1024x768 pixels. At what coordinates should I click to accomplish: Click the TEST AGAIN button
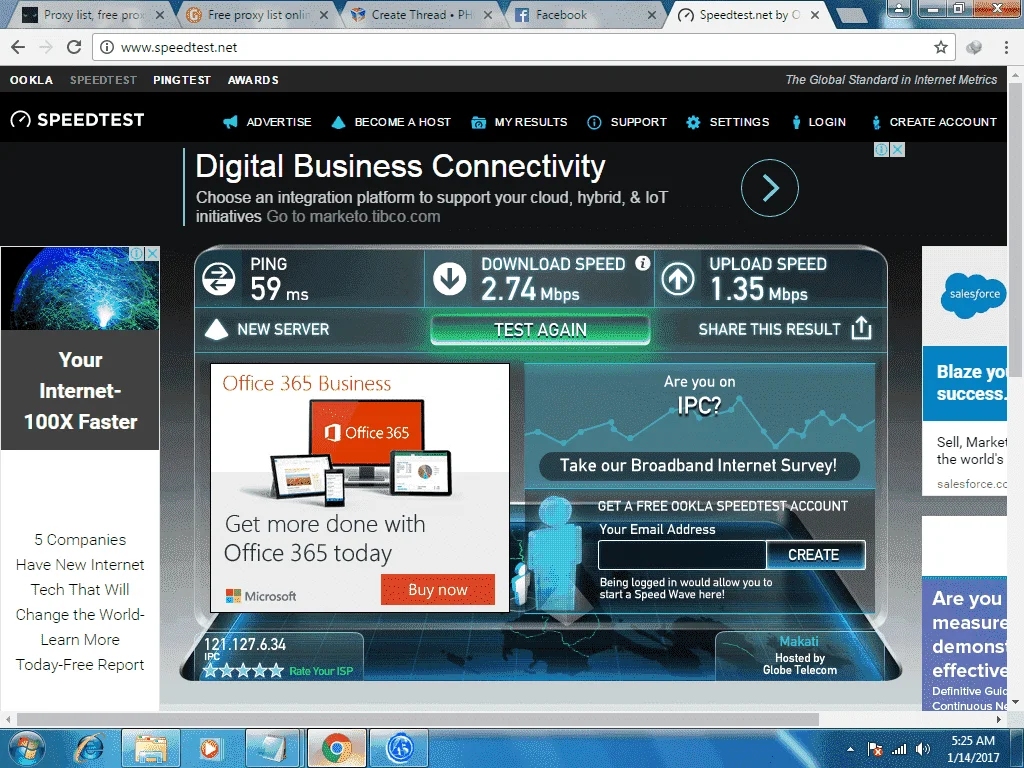point(540,330)
